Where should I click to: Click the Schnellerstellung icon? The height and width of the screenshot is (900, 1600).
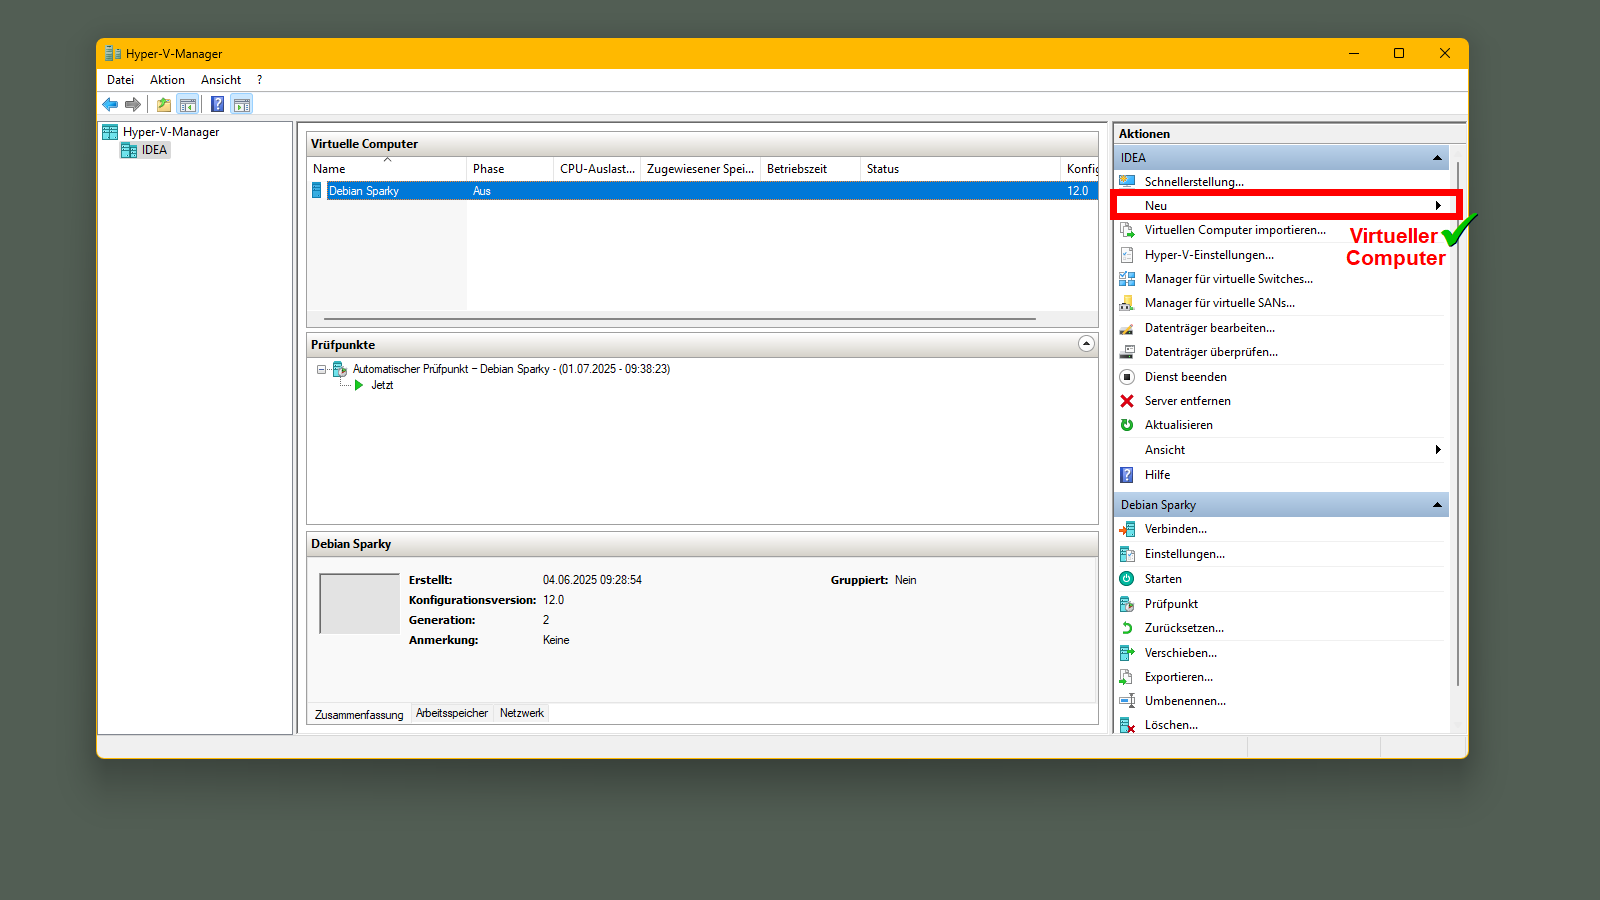pyautogui.click(x=1127, y=181)
